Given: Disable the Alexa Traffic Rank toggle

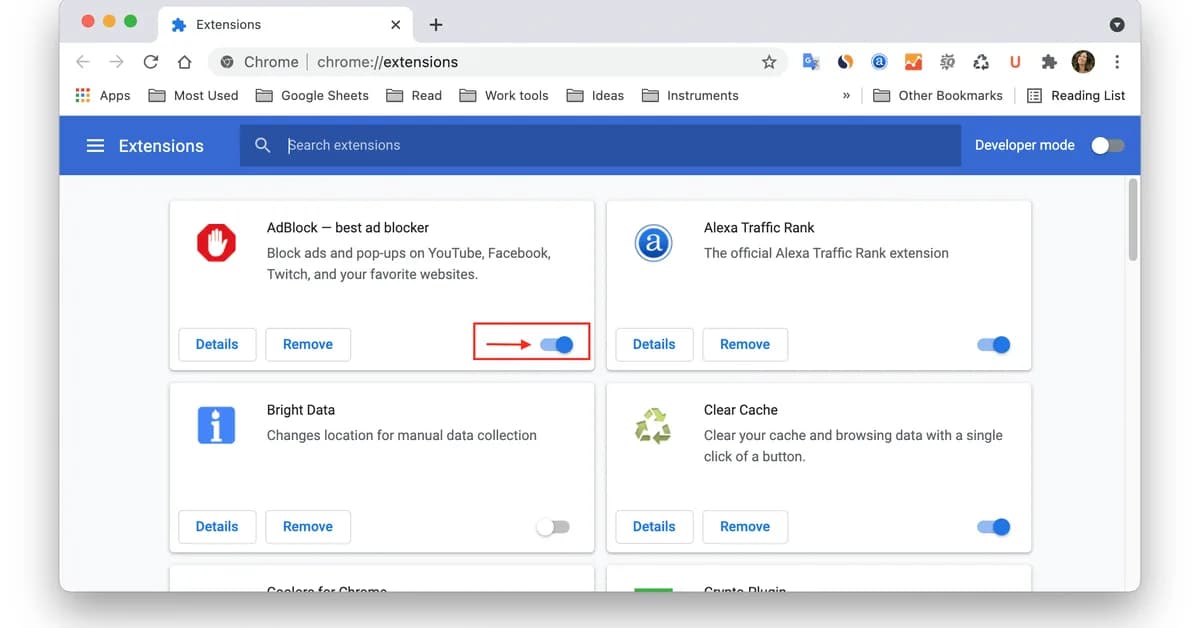Looking at the screenshot, I should [994, 344].
